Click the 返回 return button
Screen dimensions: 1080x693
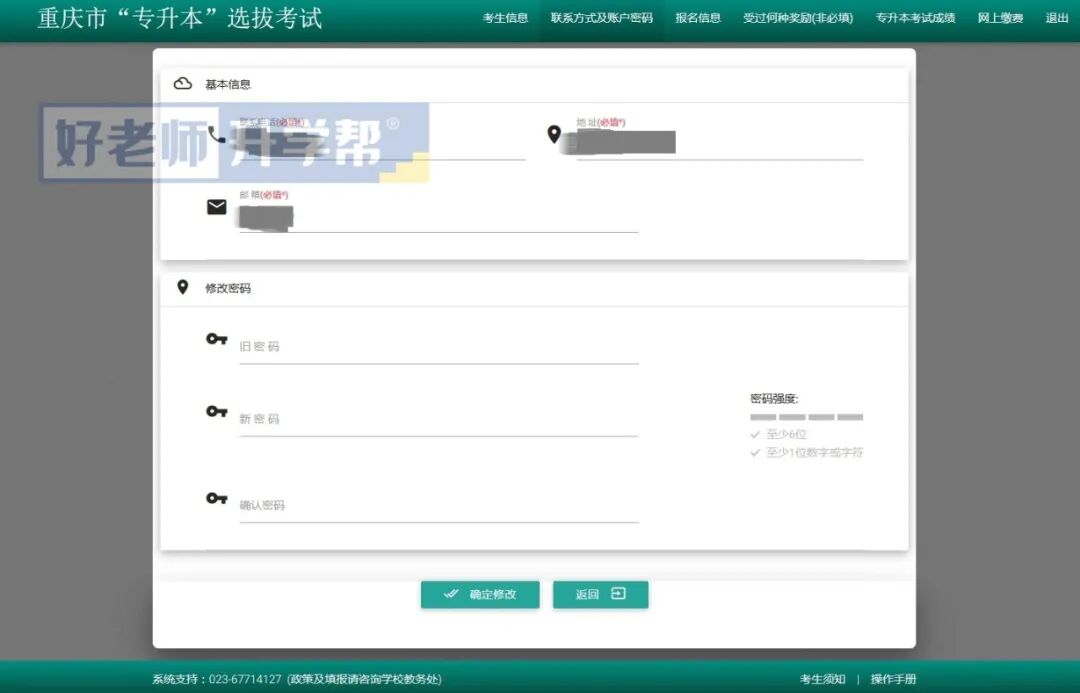click(600, 594)
